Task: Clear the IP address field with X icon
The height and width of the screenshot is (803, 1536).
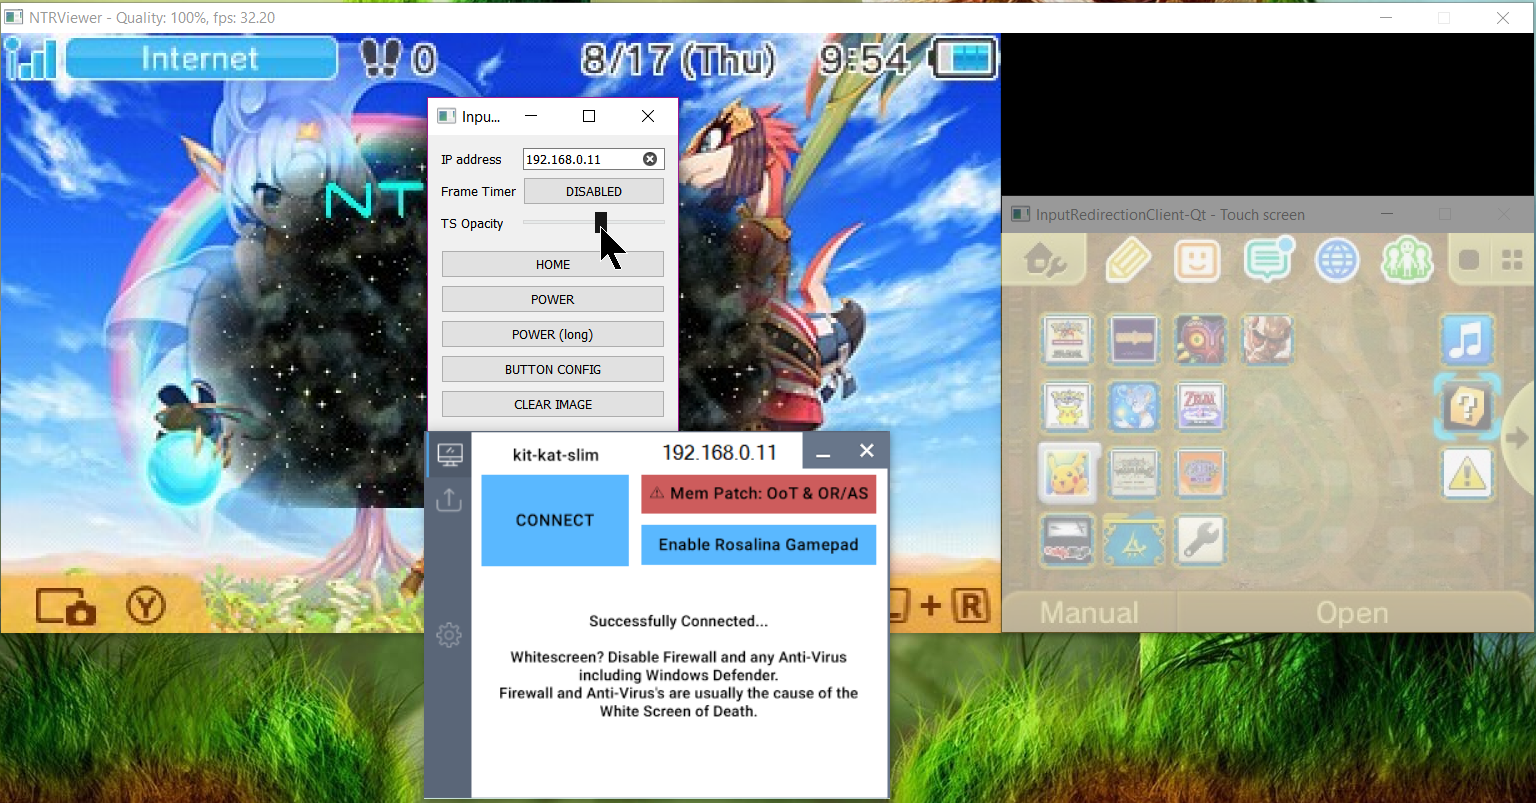Action: click(x=650, y=159)
